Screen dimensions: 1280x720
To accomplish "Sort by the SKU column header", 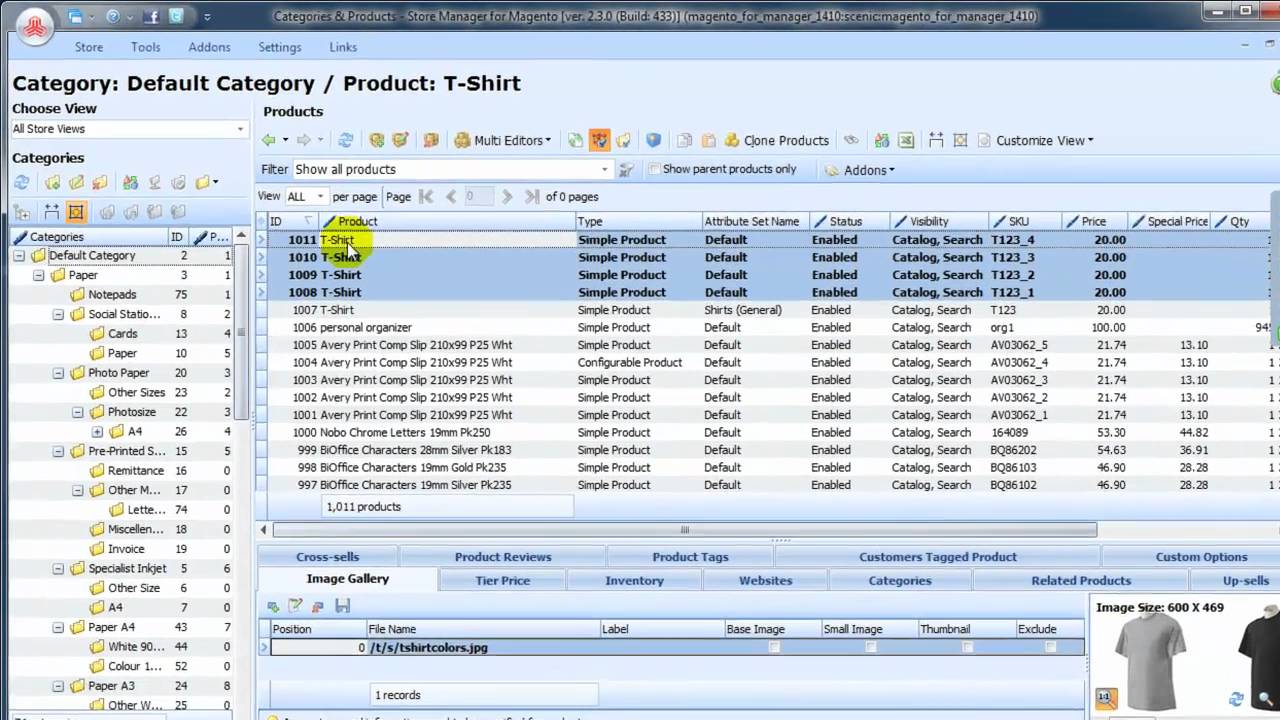I will click(1019, 222).
